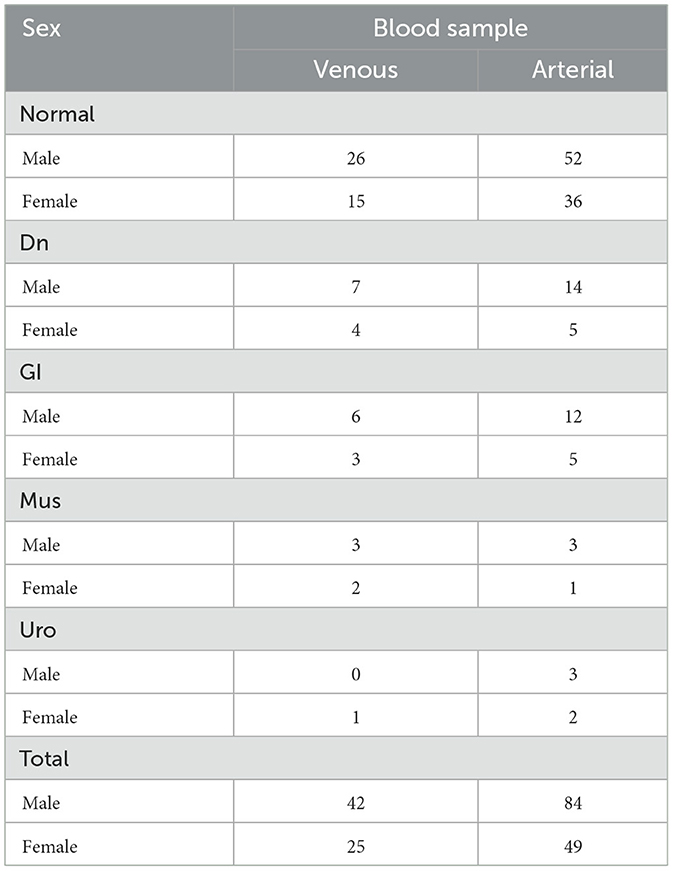Select Normal Male venous value 26
The width and height of the screenshot is (673, 871).
click(355, 158)
